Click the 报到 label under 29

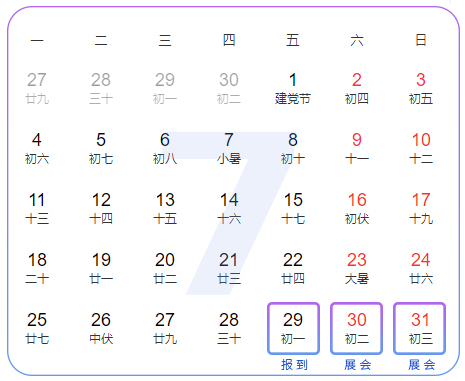(294, 365)
